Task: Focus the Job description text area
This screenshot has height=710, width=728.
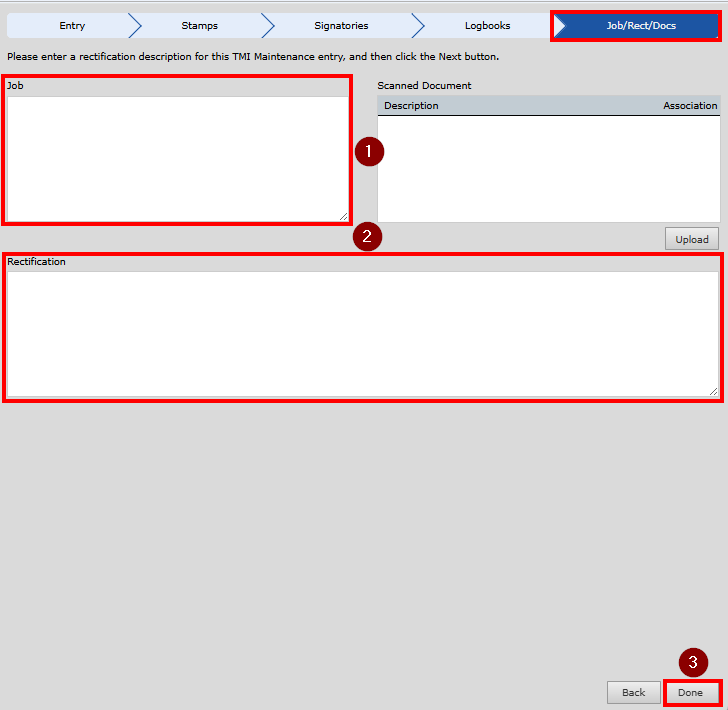Action: (x=176, y=158)
